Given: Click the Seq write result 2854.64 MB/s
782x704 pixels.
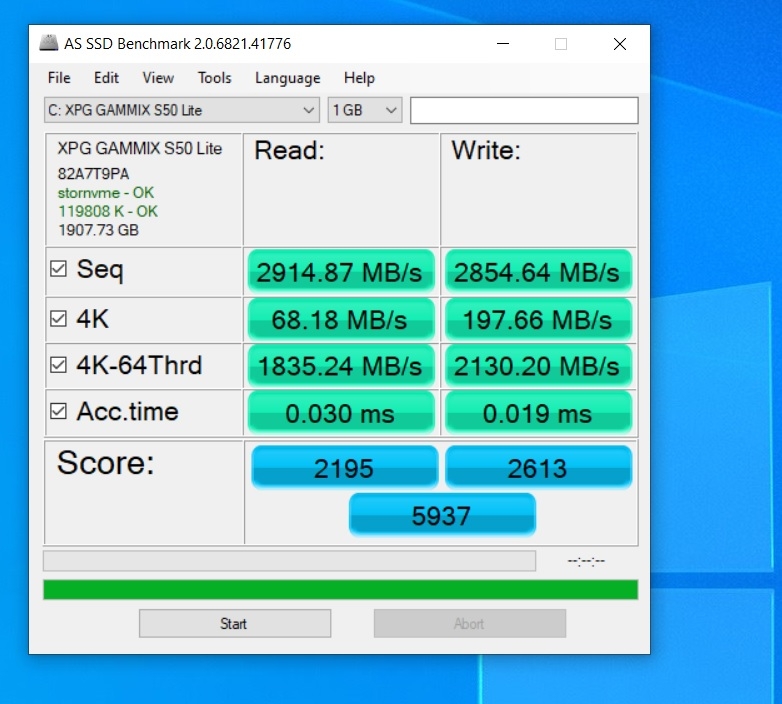Looking at the screenshot, I should 538,272.
